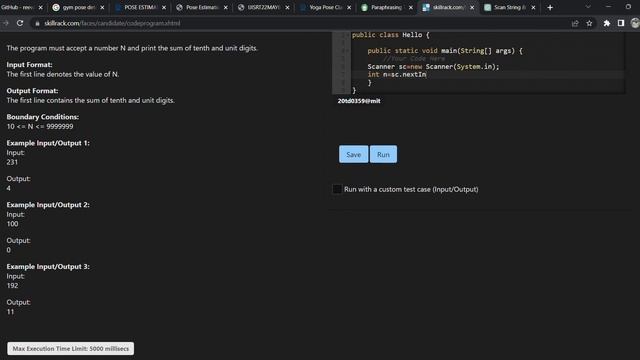Click the Example Input/Output 3 heading
The width and height of the screenshot is (640, 360).
pyautogui.click(x=48, y=267)
